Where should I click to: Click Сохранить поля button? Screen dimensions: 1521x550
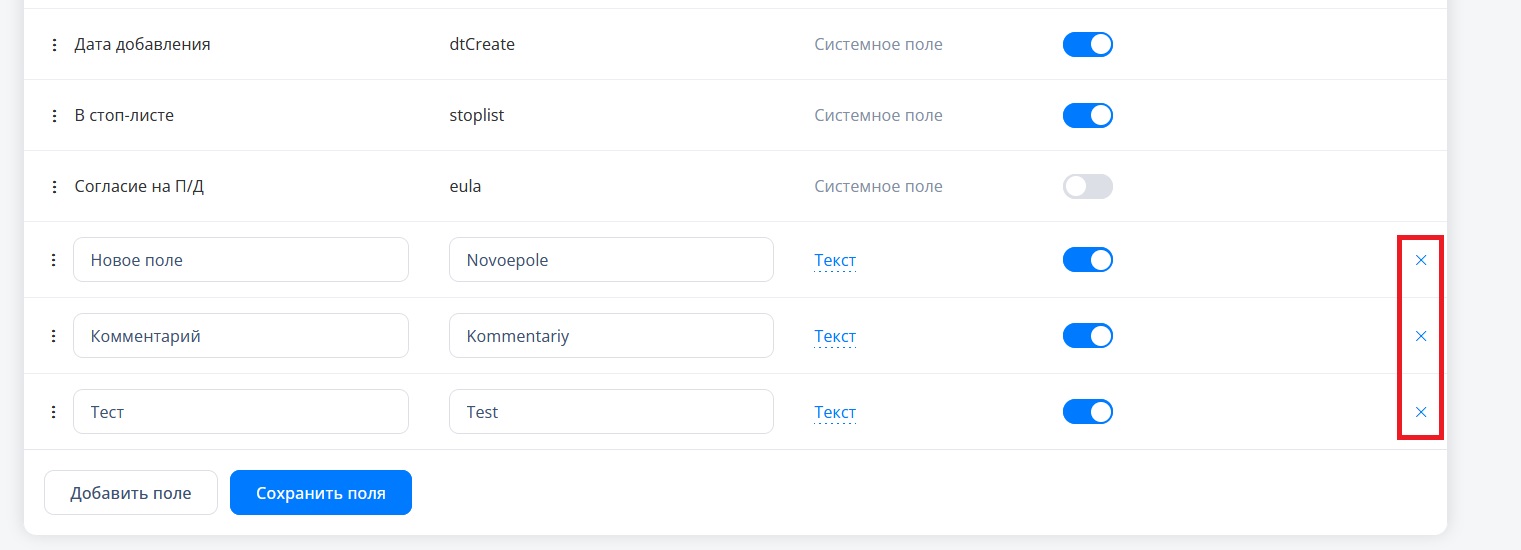(321, 493)
